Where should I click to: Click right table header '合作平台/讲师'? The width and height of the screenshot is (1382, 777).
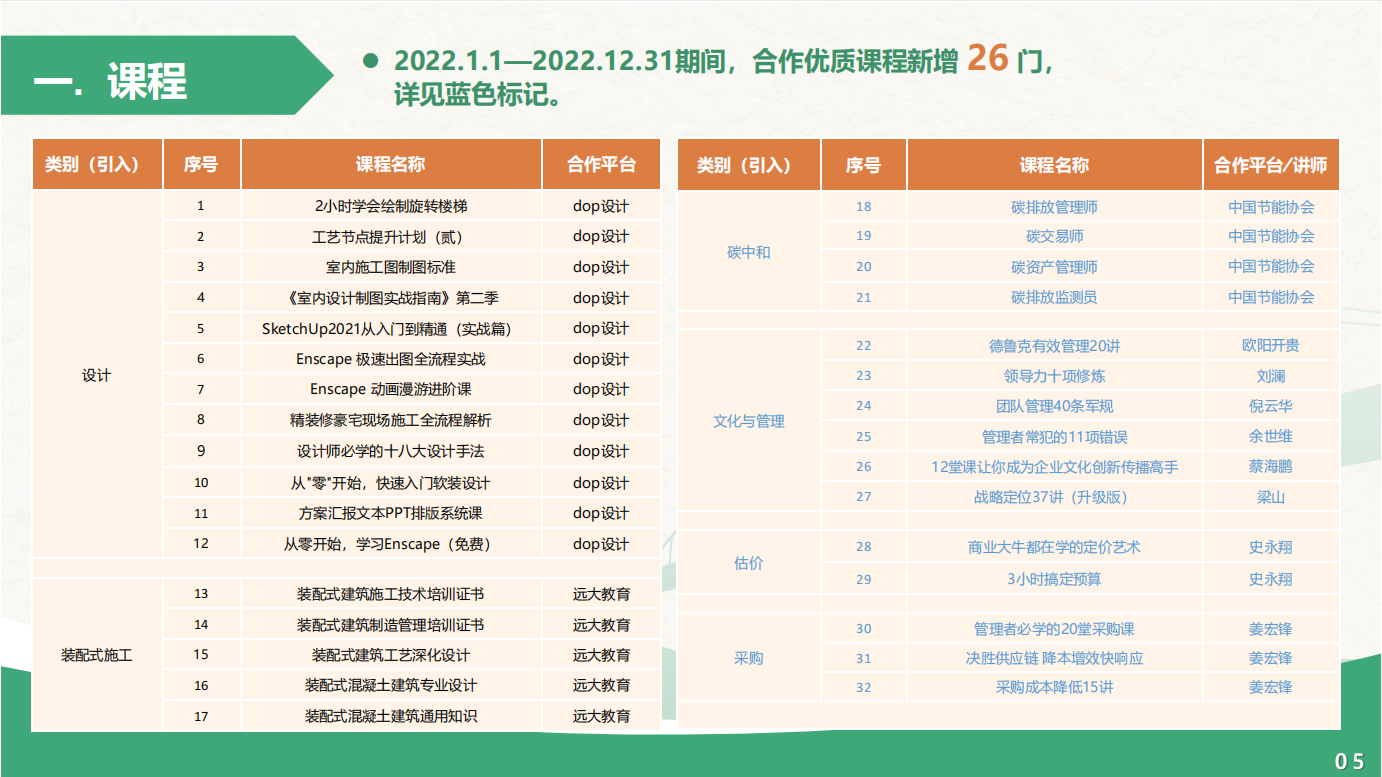coord(1271,165)
